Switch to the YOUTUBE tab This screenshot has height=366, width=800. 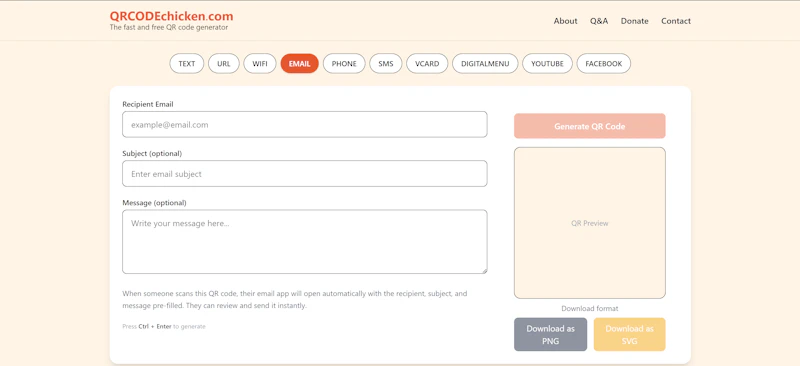pyautogui.click(x=547, y=64)
